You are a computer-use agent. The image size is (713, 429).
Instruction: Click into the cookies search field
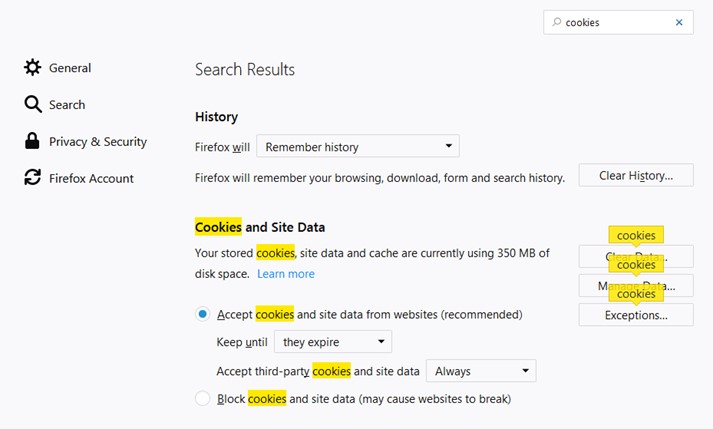618,22
